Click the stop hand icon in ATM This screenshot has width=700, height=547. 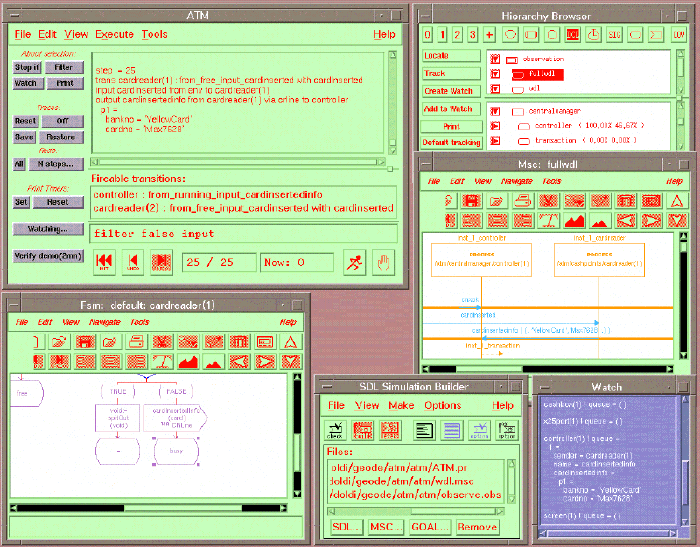point(383,262)
